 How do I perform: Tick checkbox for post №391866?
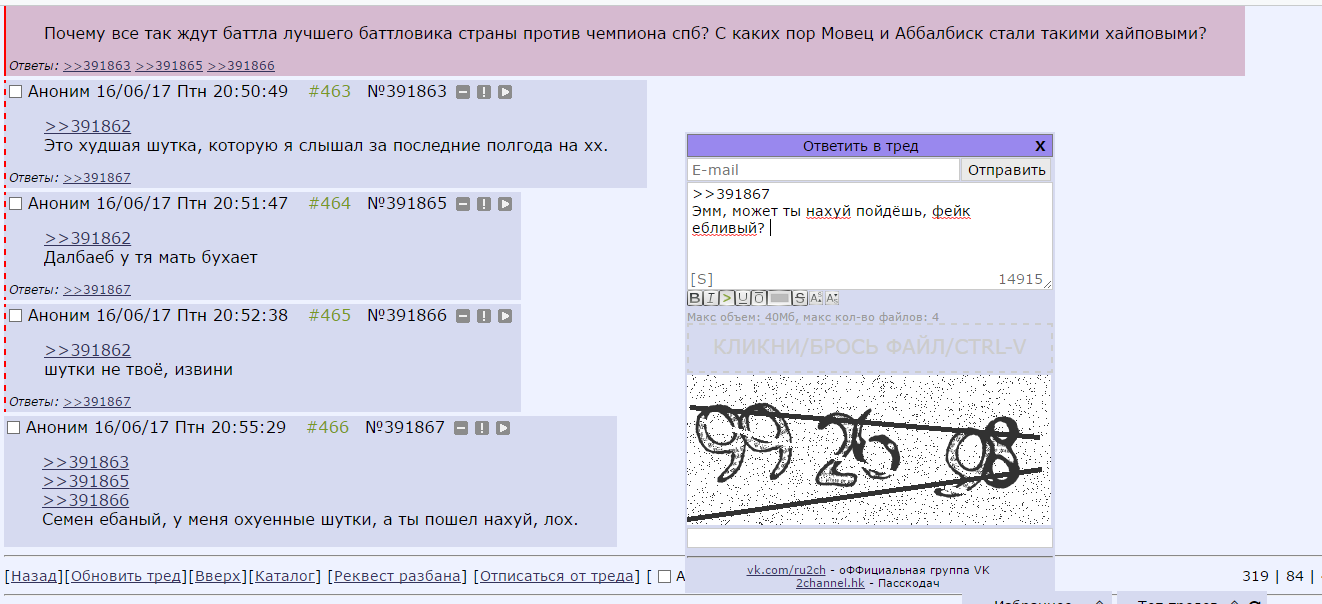pos(15,316)
